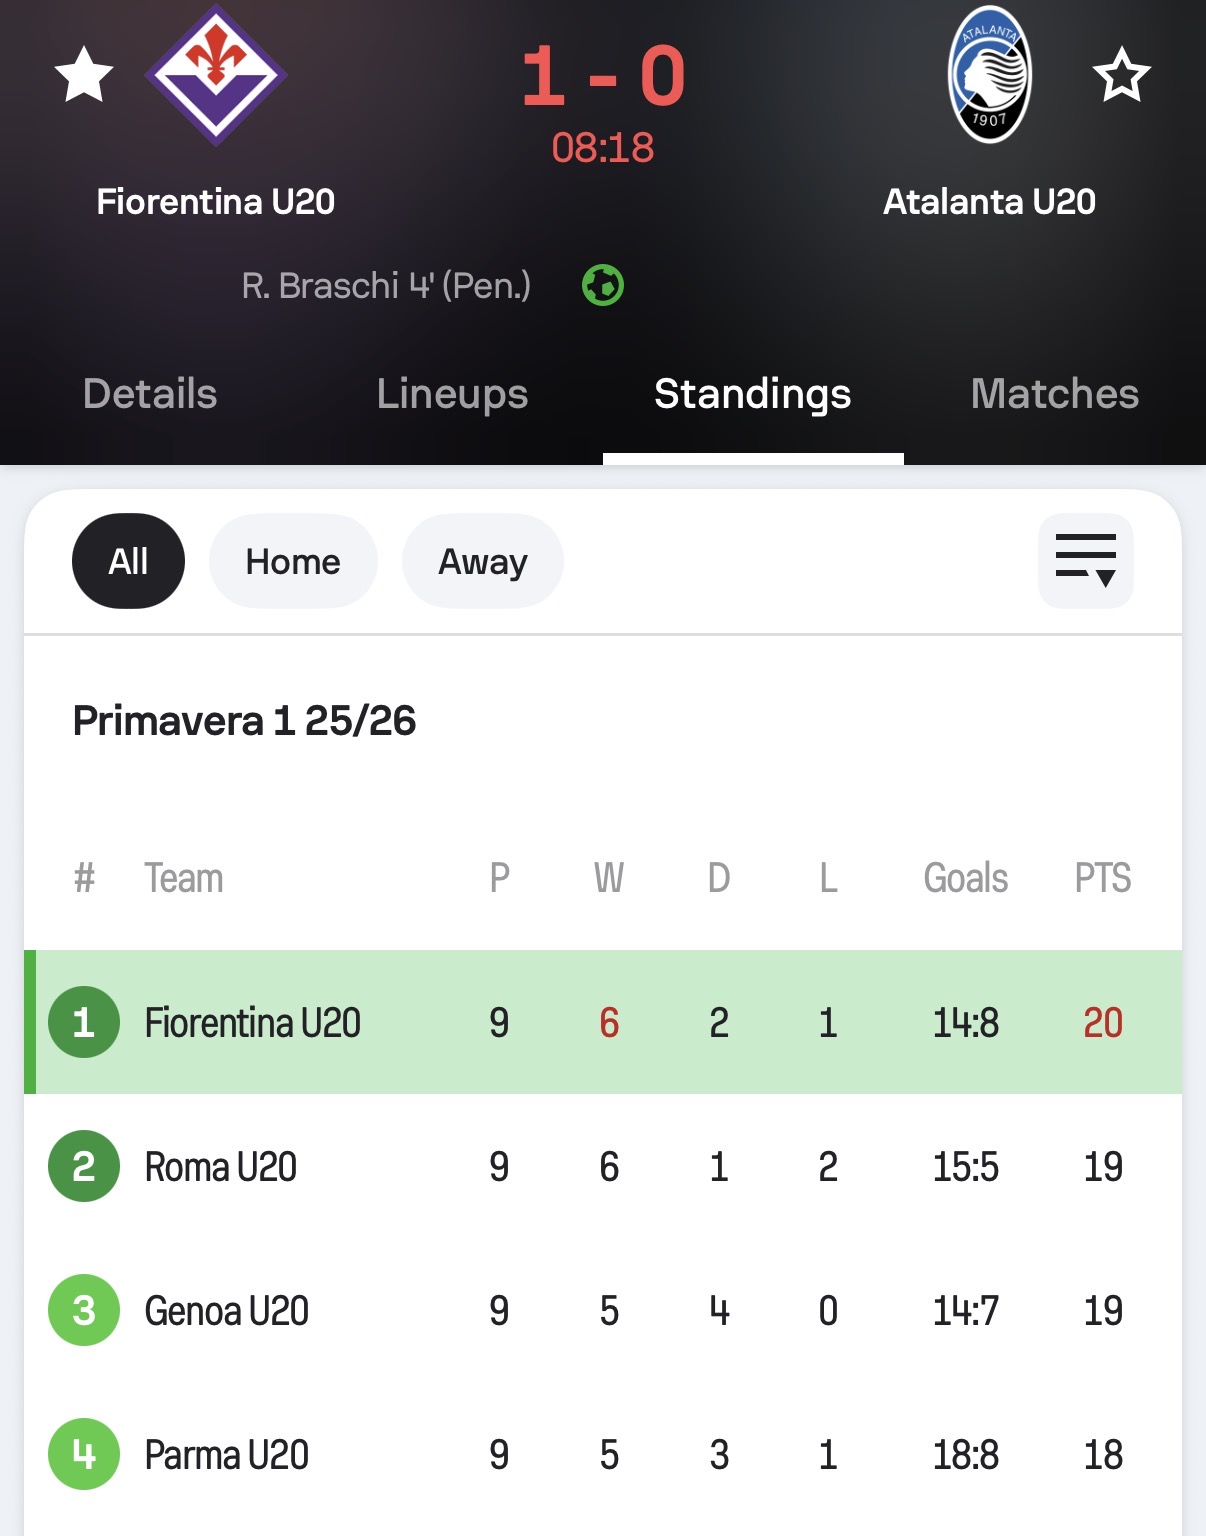Filter standings by Home matches

pos(293,561)
